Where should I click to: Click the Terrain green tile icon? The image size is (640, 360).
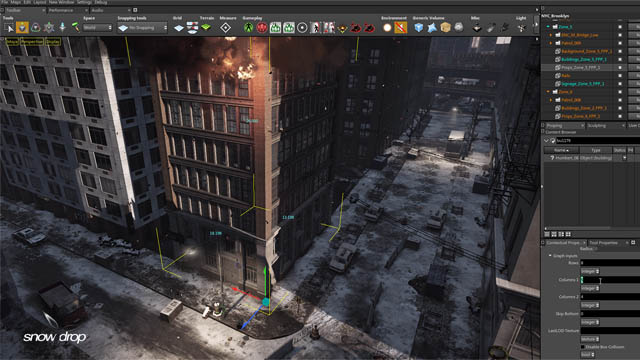point(206,27)
